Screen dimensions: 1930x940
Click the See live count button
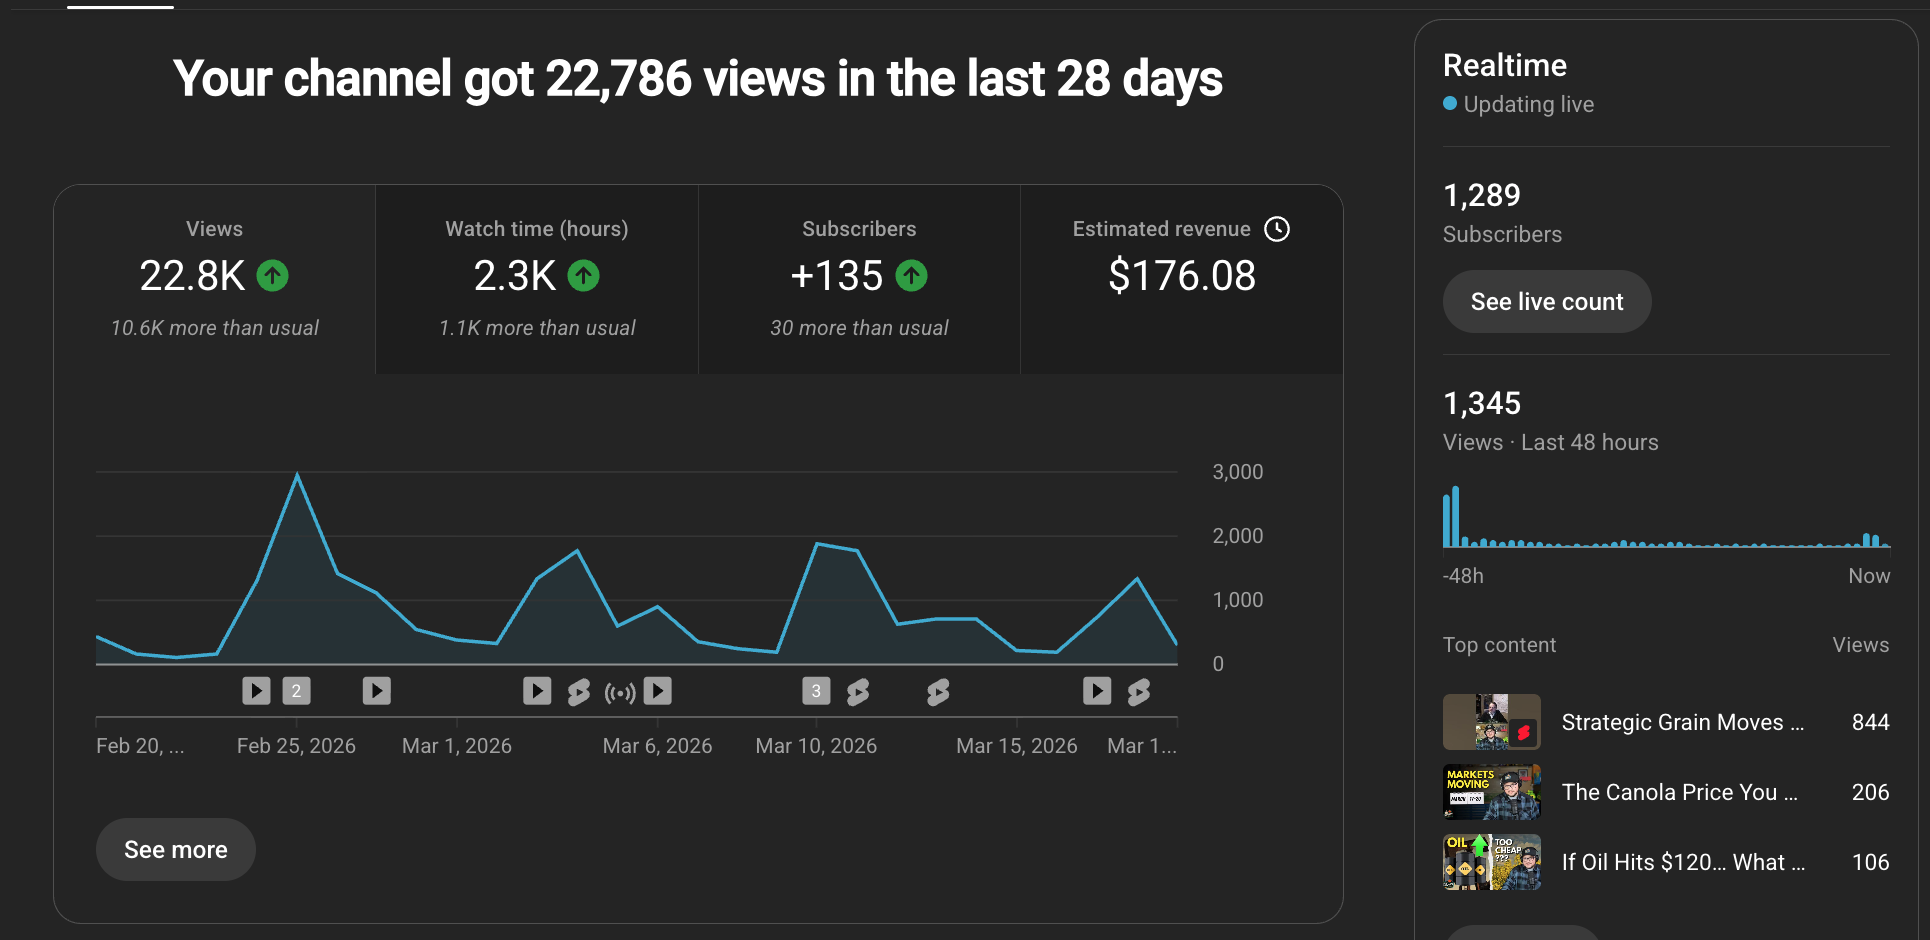[x=1546, y=301]
